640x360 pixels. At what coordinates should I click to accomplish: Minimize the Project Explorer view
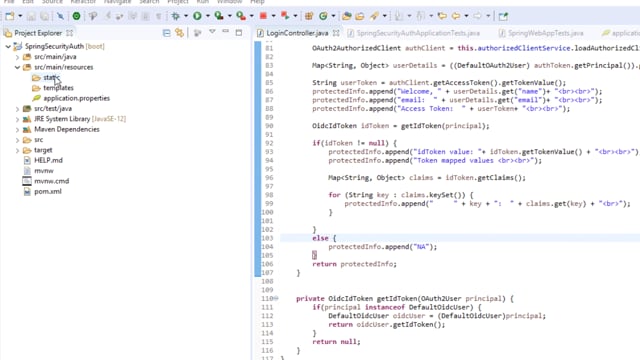225,32
